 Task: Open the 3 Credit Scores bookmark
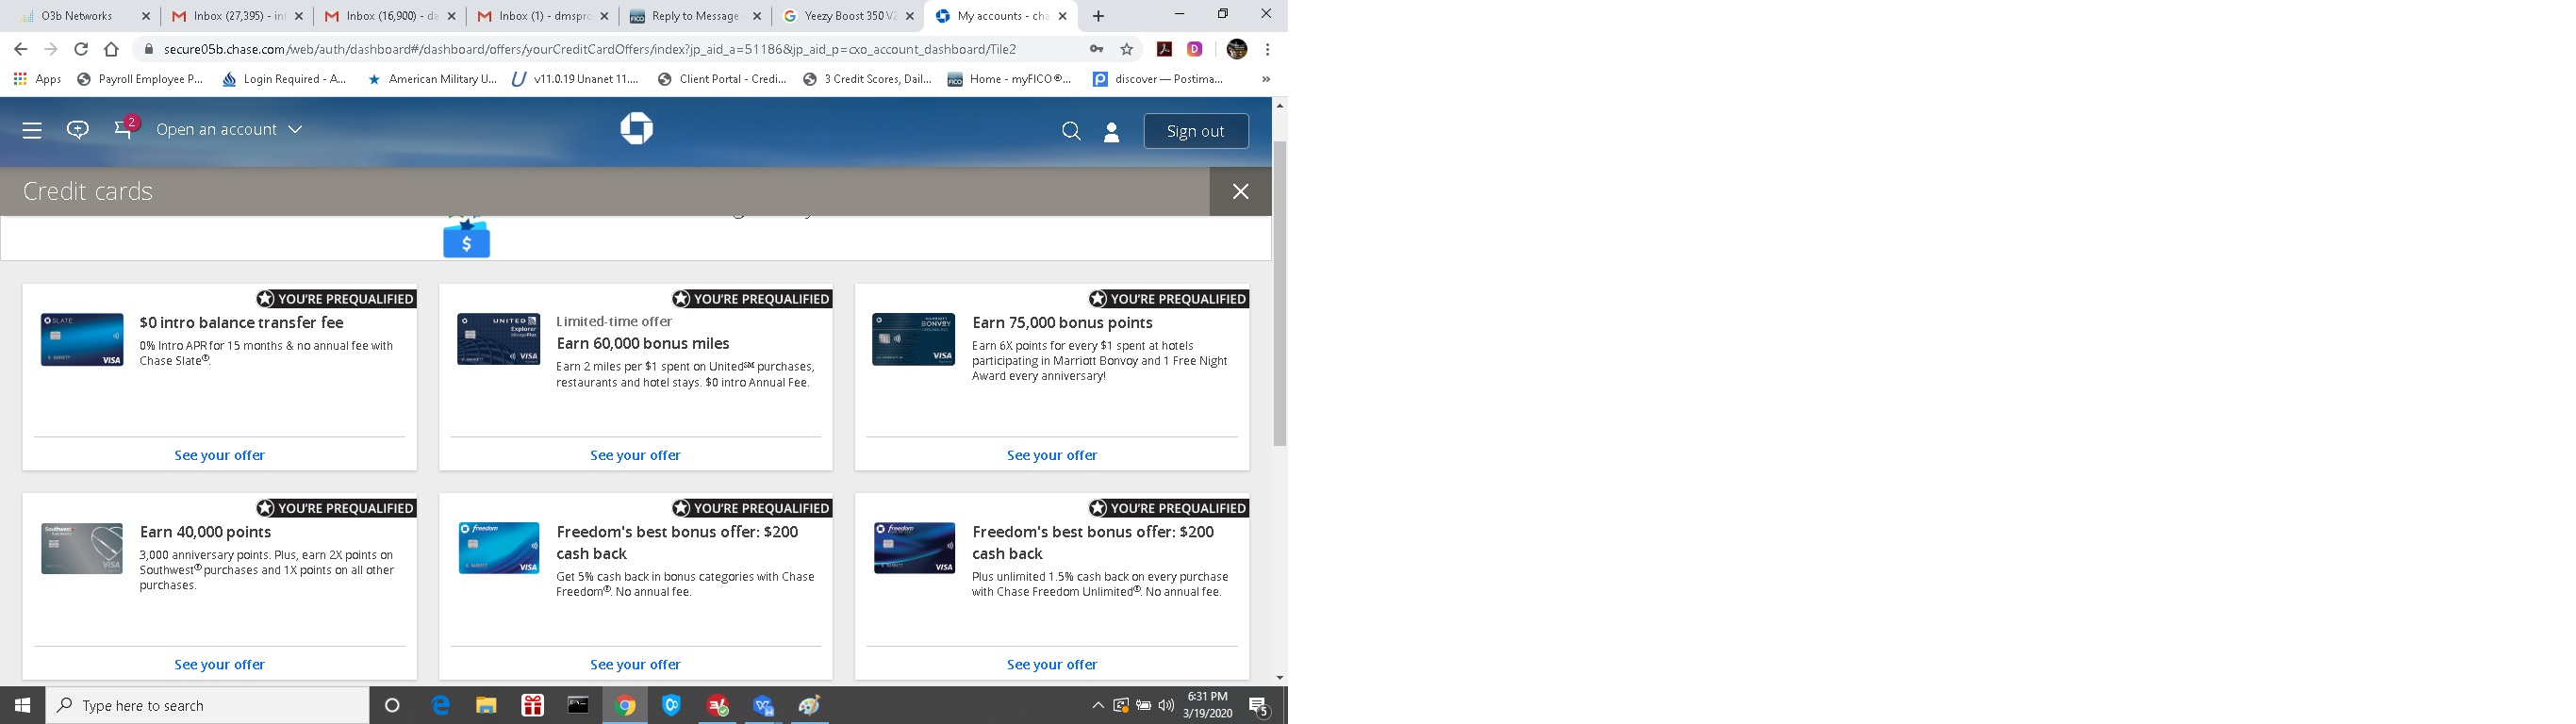[x=867, y=79]
